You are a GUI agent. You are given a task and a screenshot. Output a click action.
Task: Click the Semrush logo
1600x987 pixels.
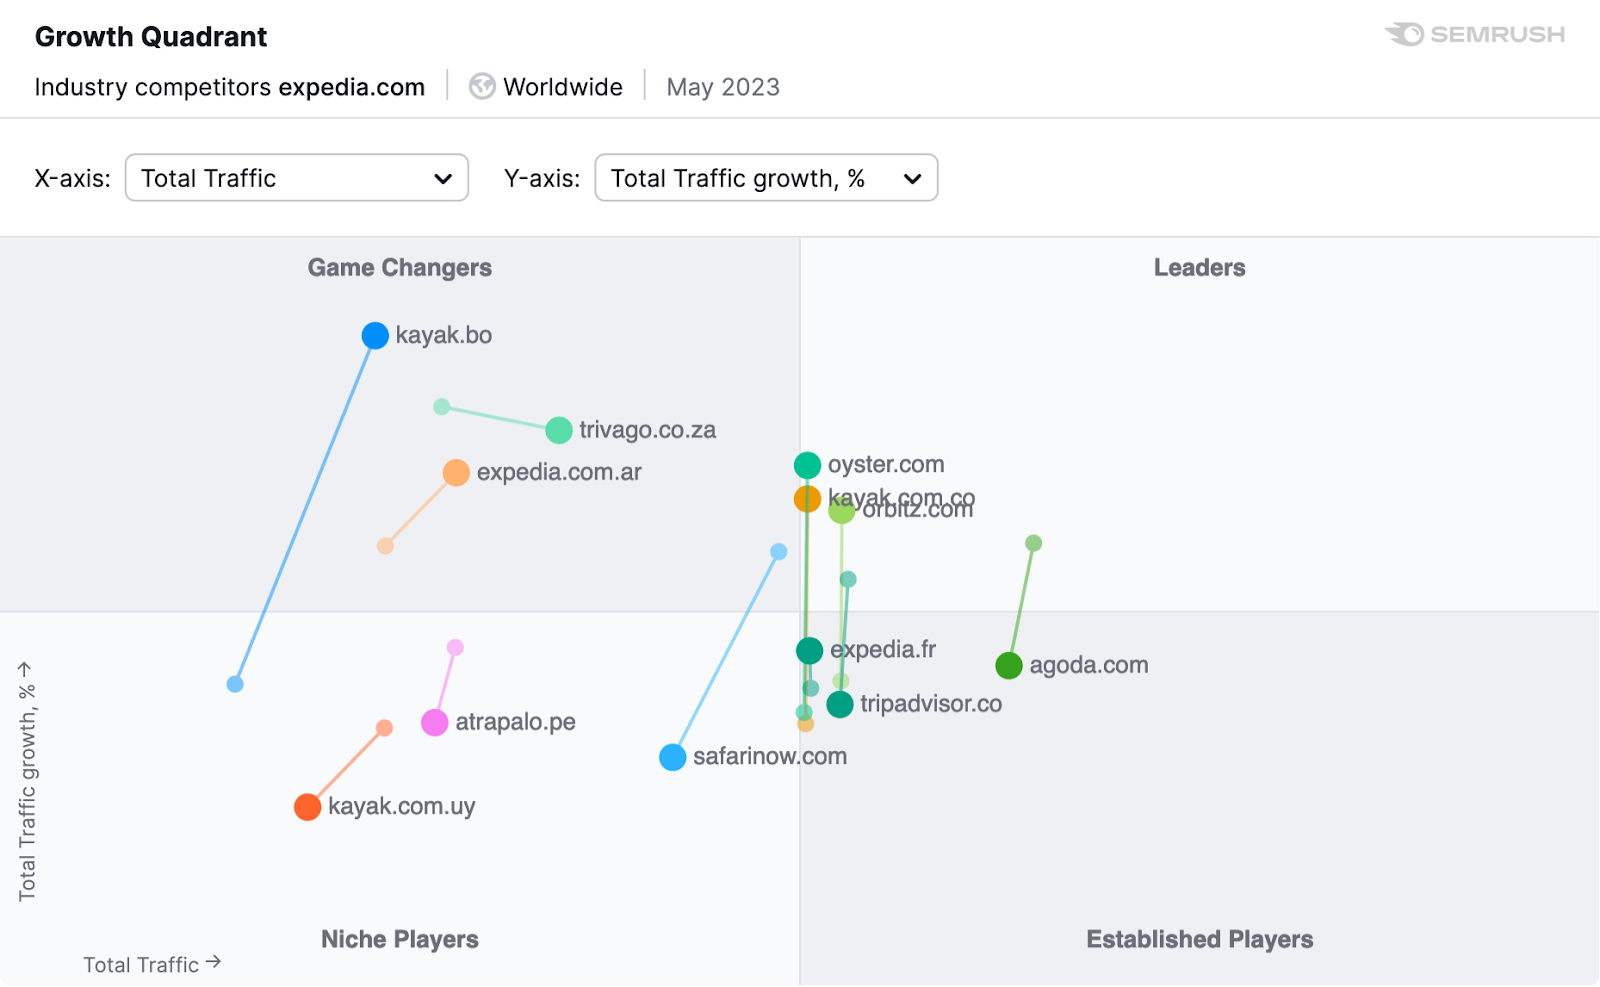tap(1475, 35)
